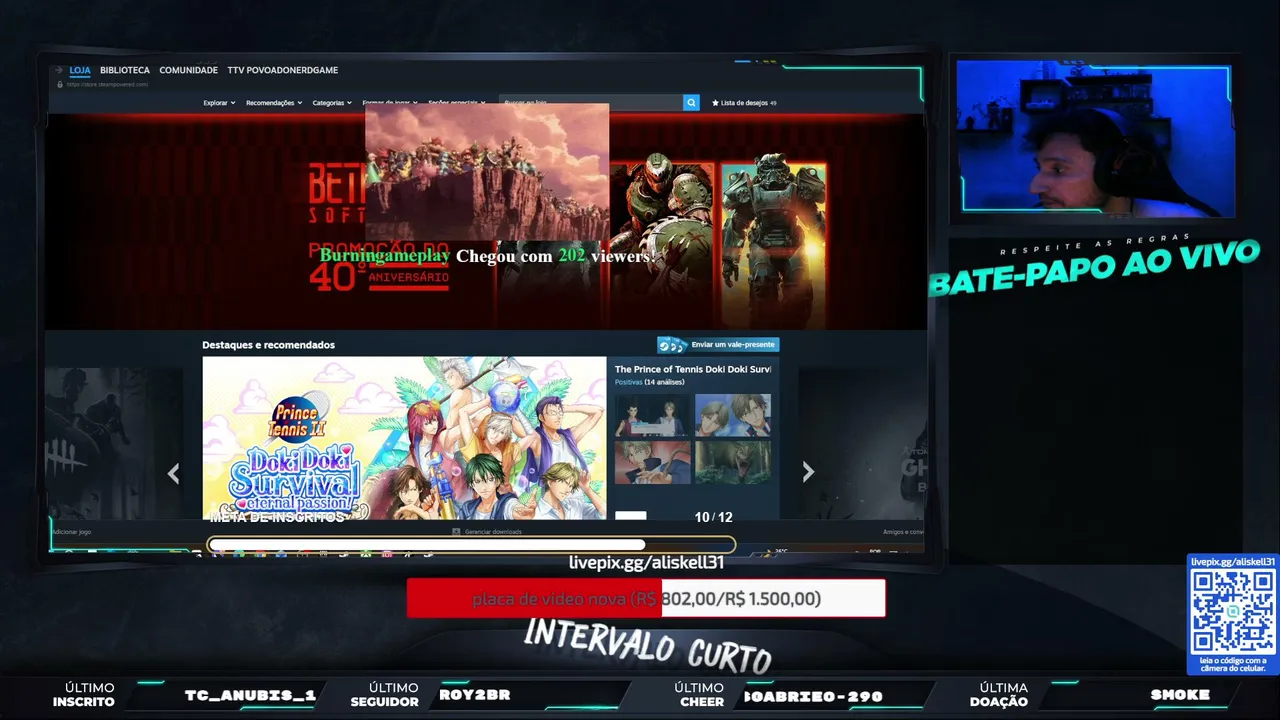Click The Prince of Tennis Doki Doki title text

coord(693,369)
